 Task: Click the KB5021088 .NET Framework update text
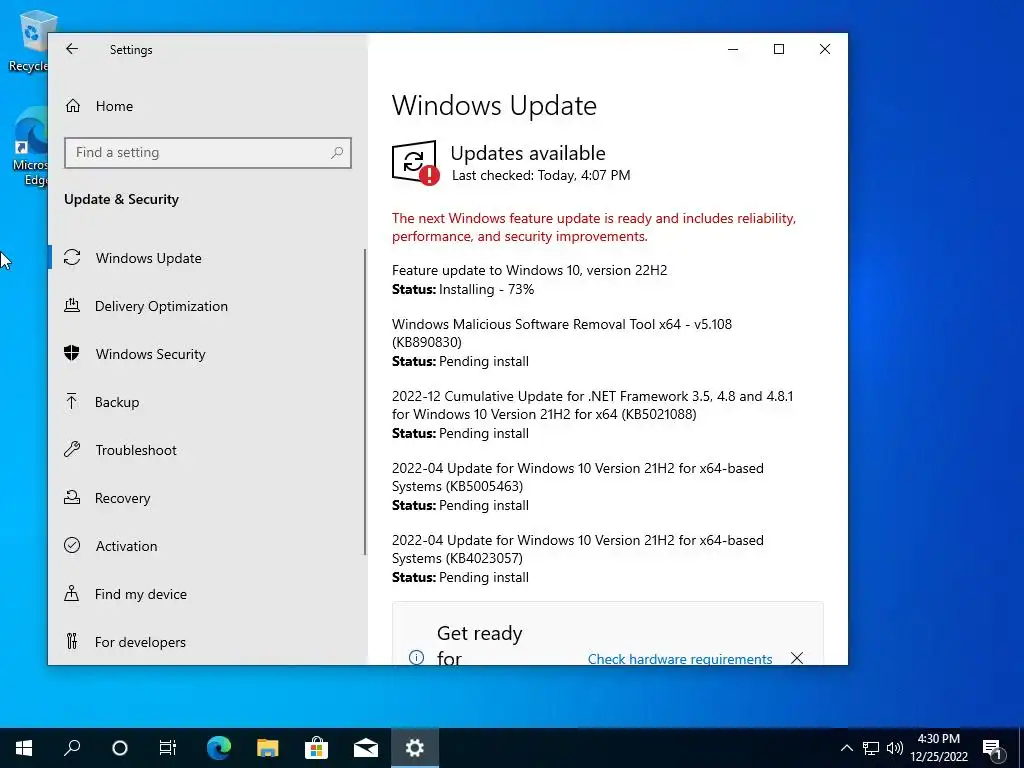(x=592, y=405)
